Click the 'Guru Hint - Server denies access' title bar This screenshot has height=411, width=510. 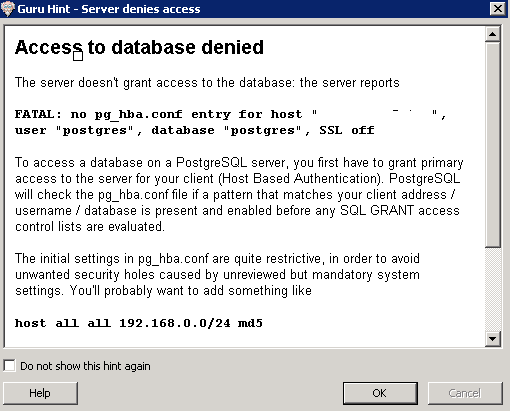click(109, 9)
